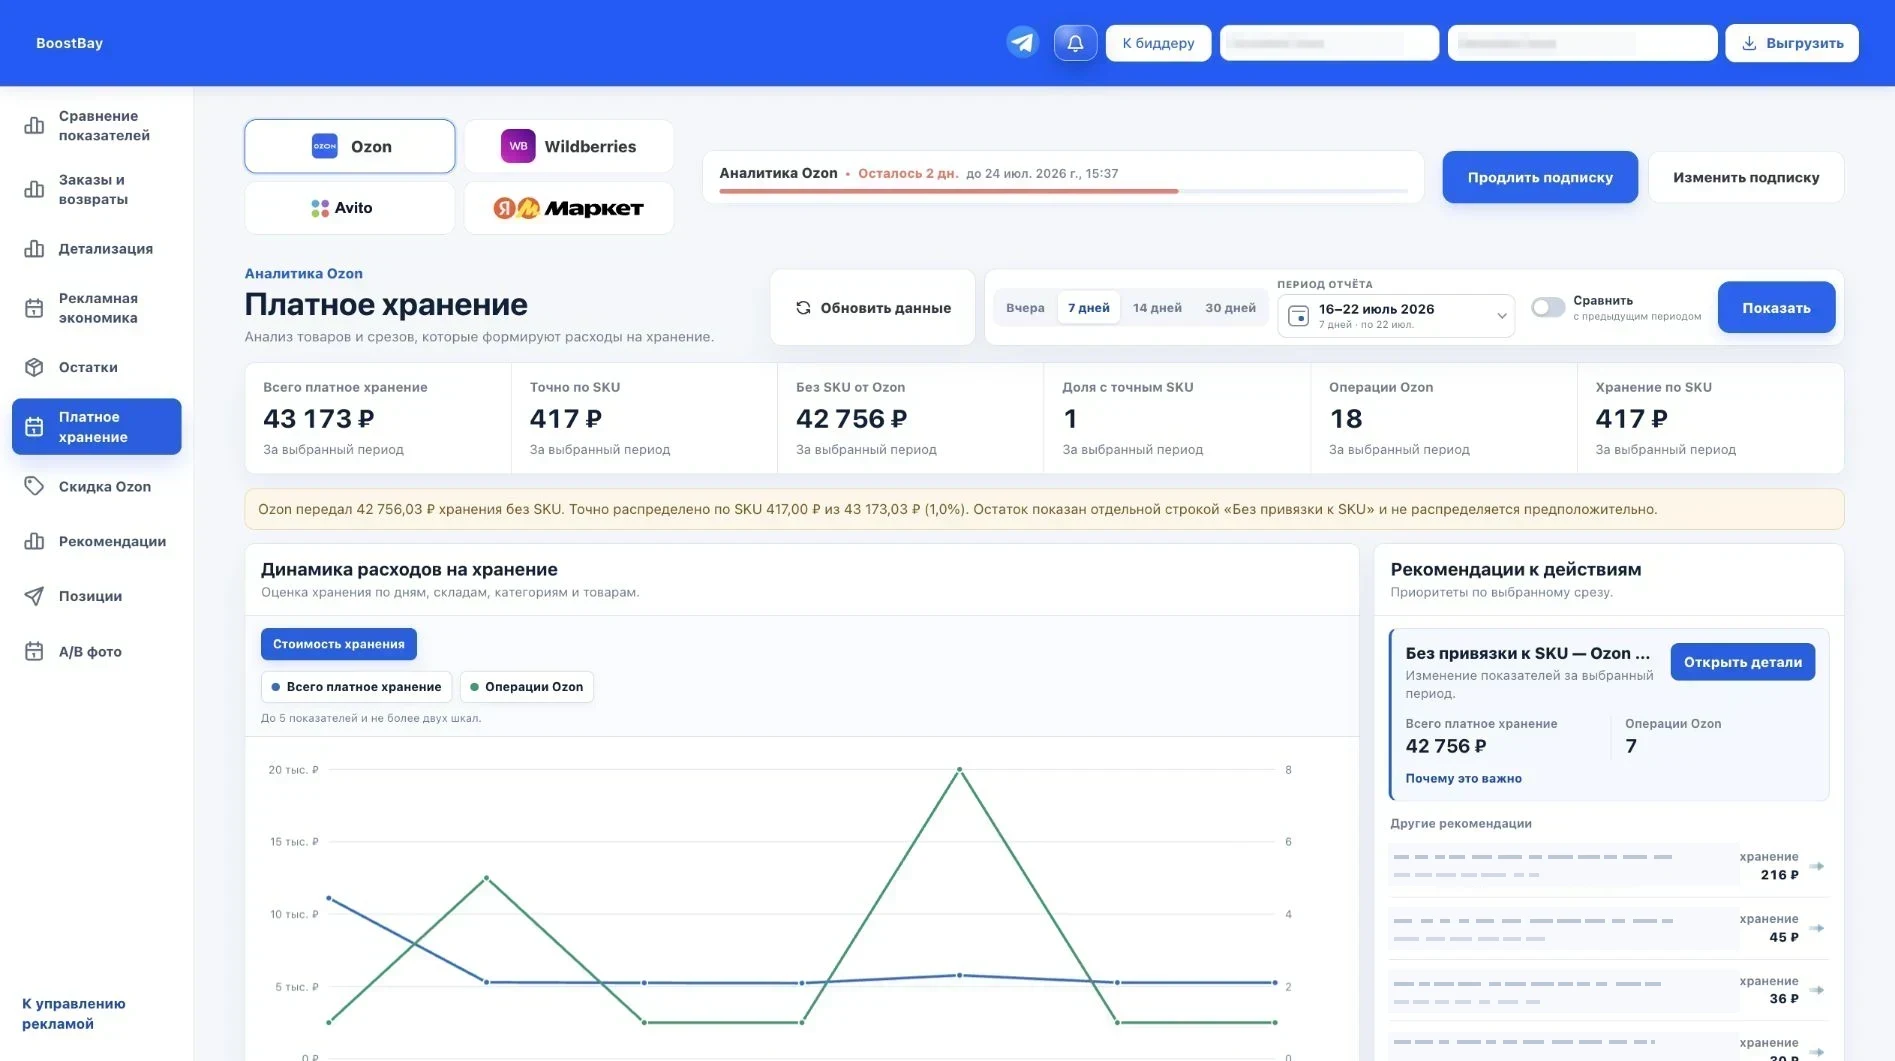
Task: Open the second blurred header selector
Action: point(1582,43)
